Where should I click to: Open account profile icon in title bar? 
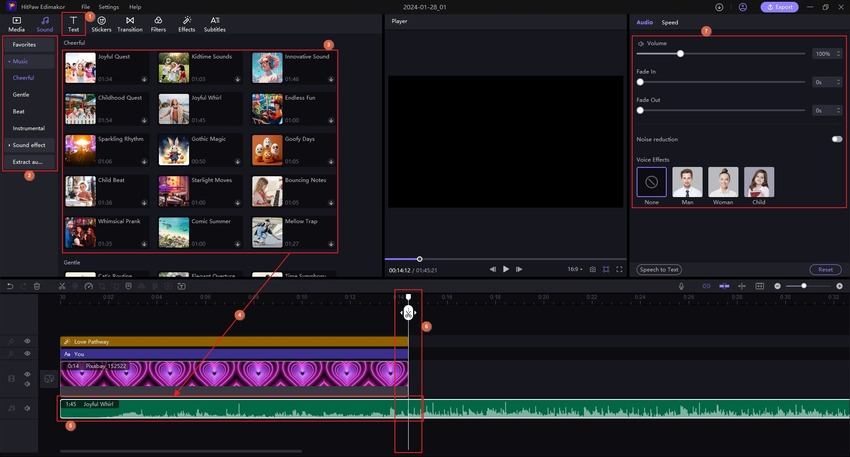tap(743, 7)
